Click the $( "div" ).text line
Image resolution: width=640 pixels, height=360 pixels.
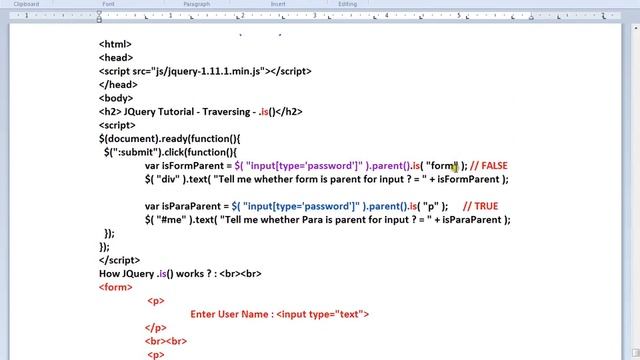click(327, 179)
